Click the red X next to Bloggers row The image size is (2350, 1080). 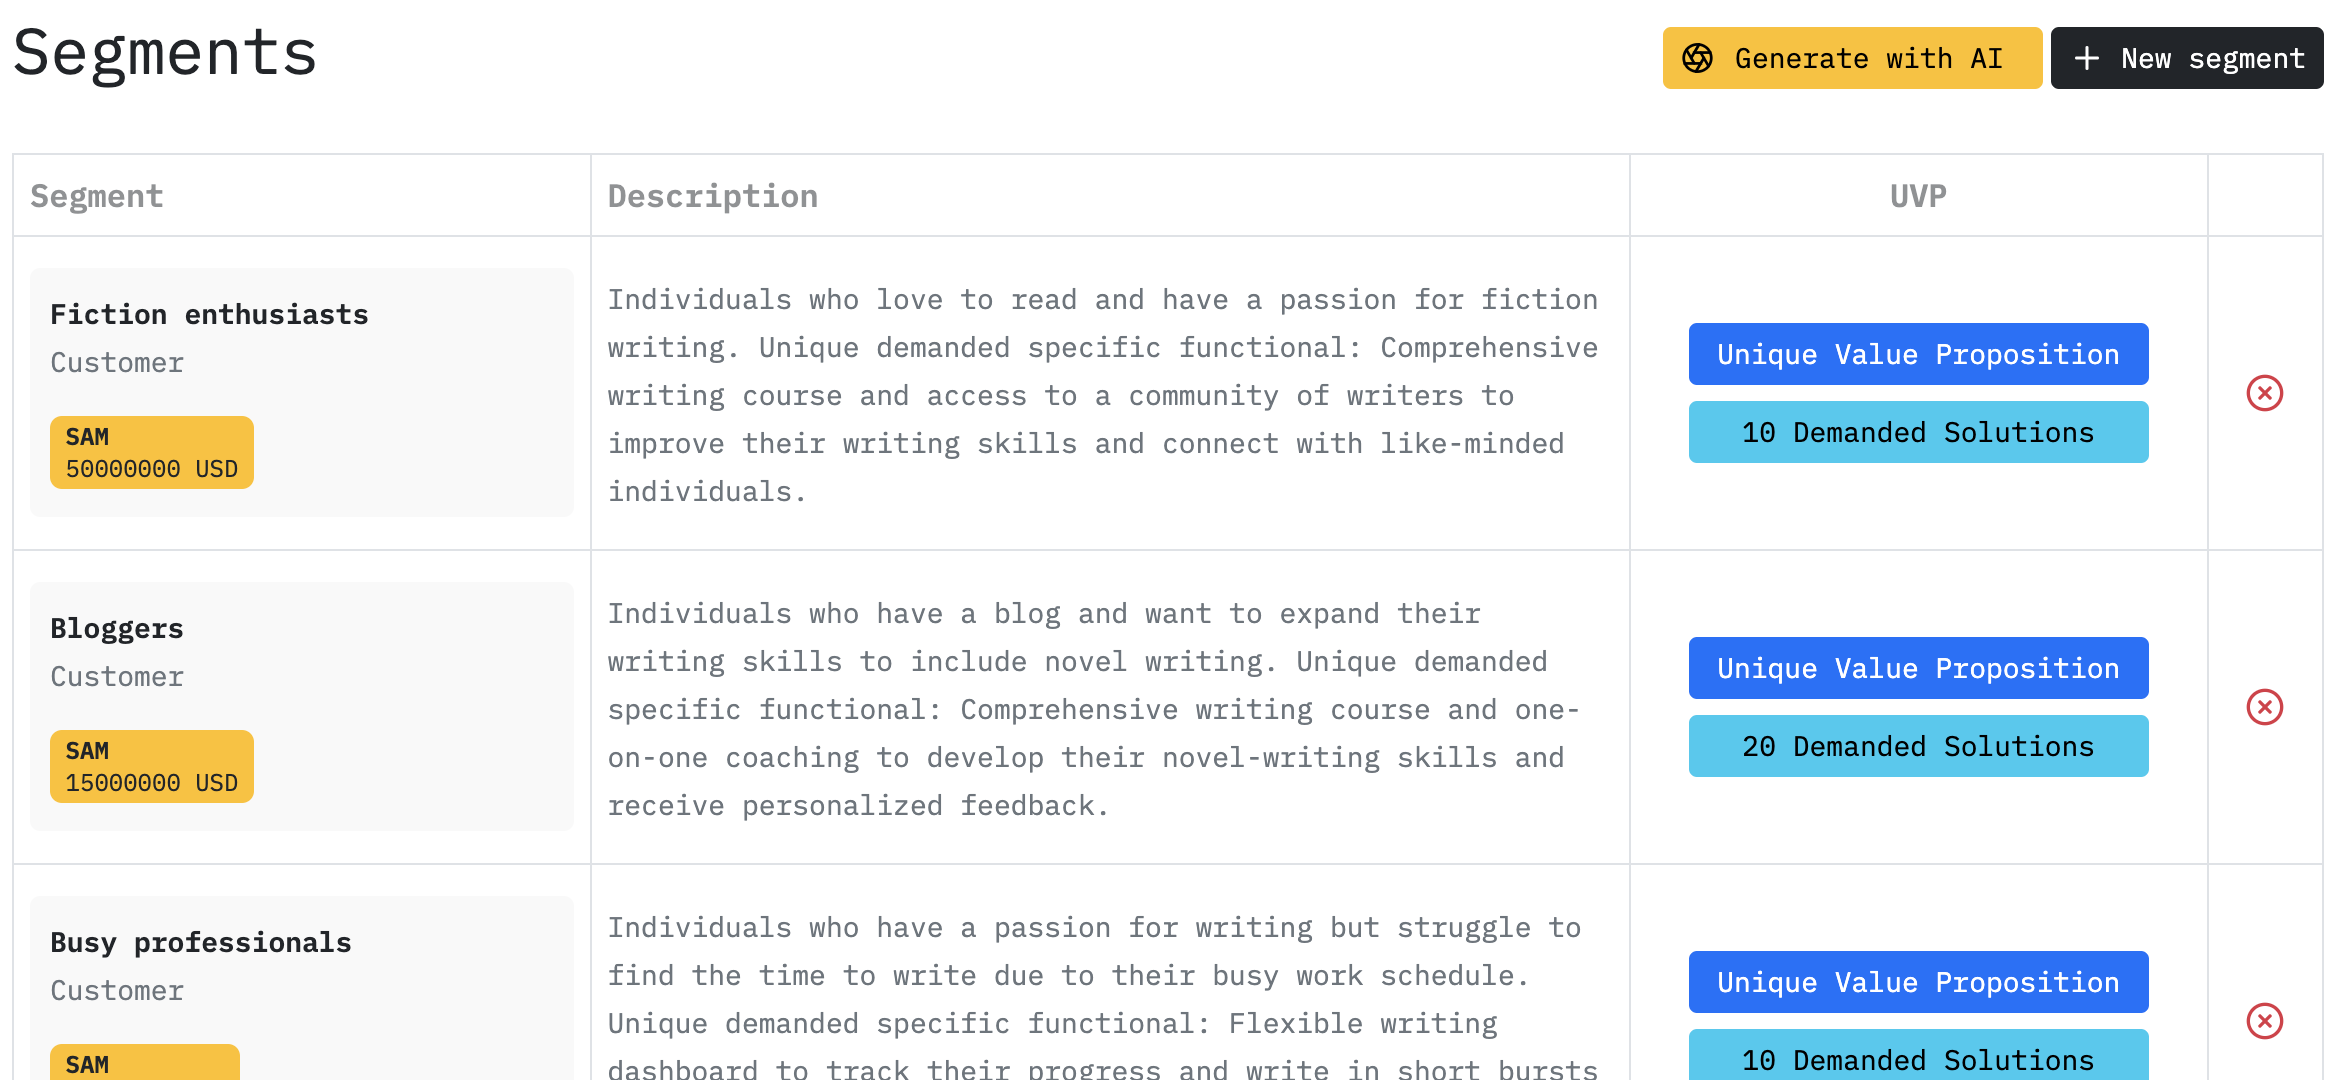click(2265, 708)
